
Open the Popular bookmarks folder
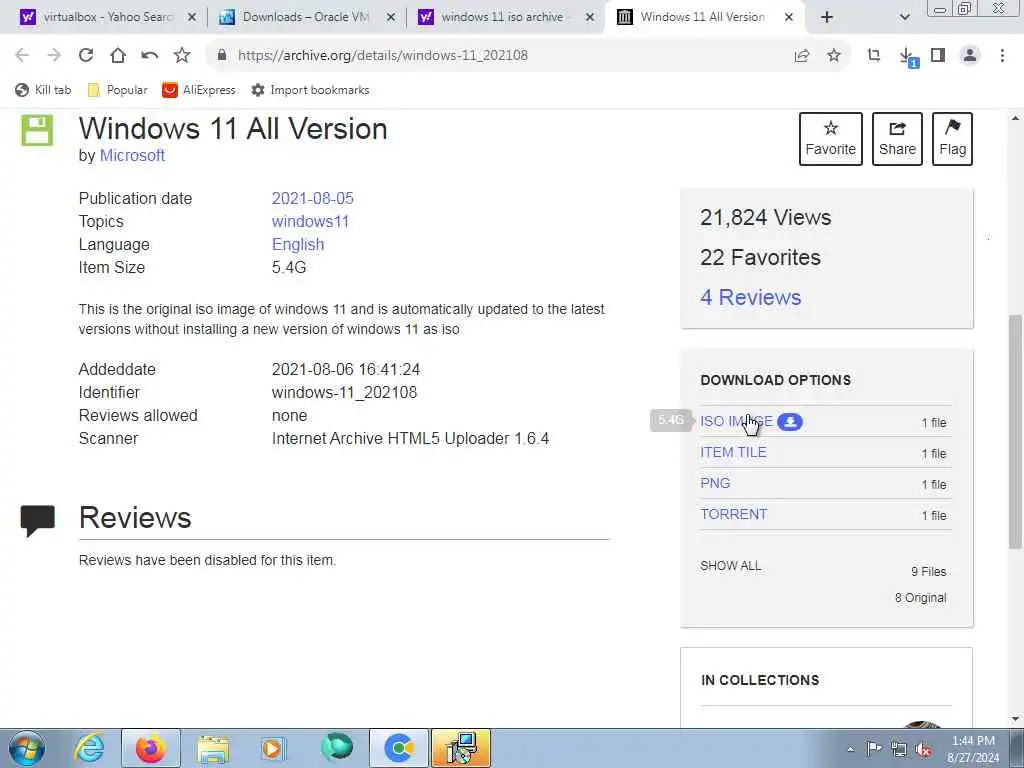coord(118,90)
